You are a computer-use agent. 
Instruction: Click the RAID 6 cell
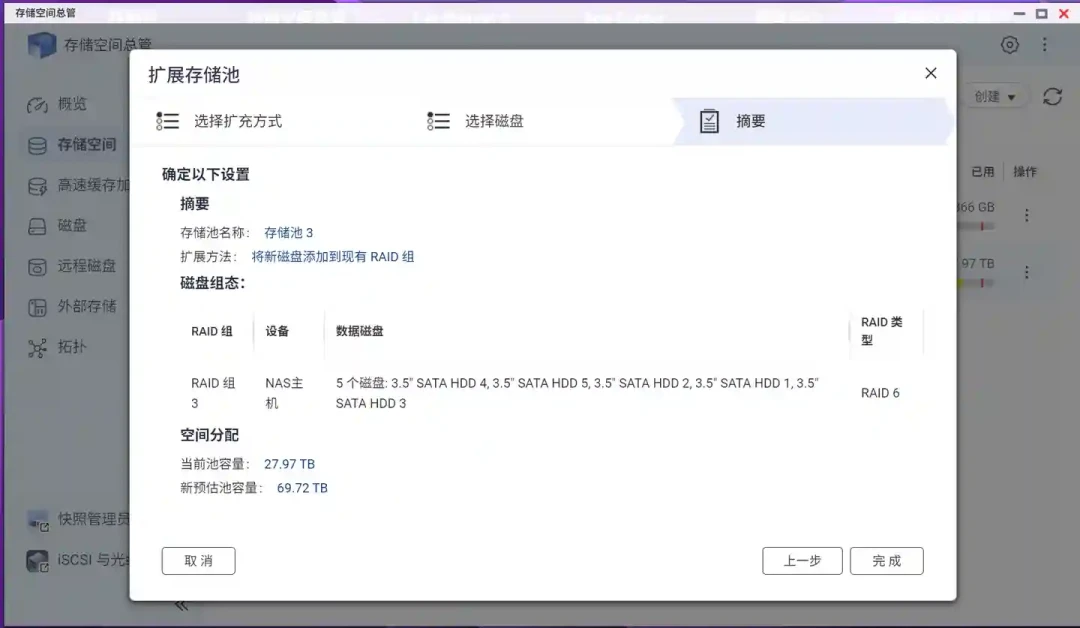tap(880, 393)
